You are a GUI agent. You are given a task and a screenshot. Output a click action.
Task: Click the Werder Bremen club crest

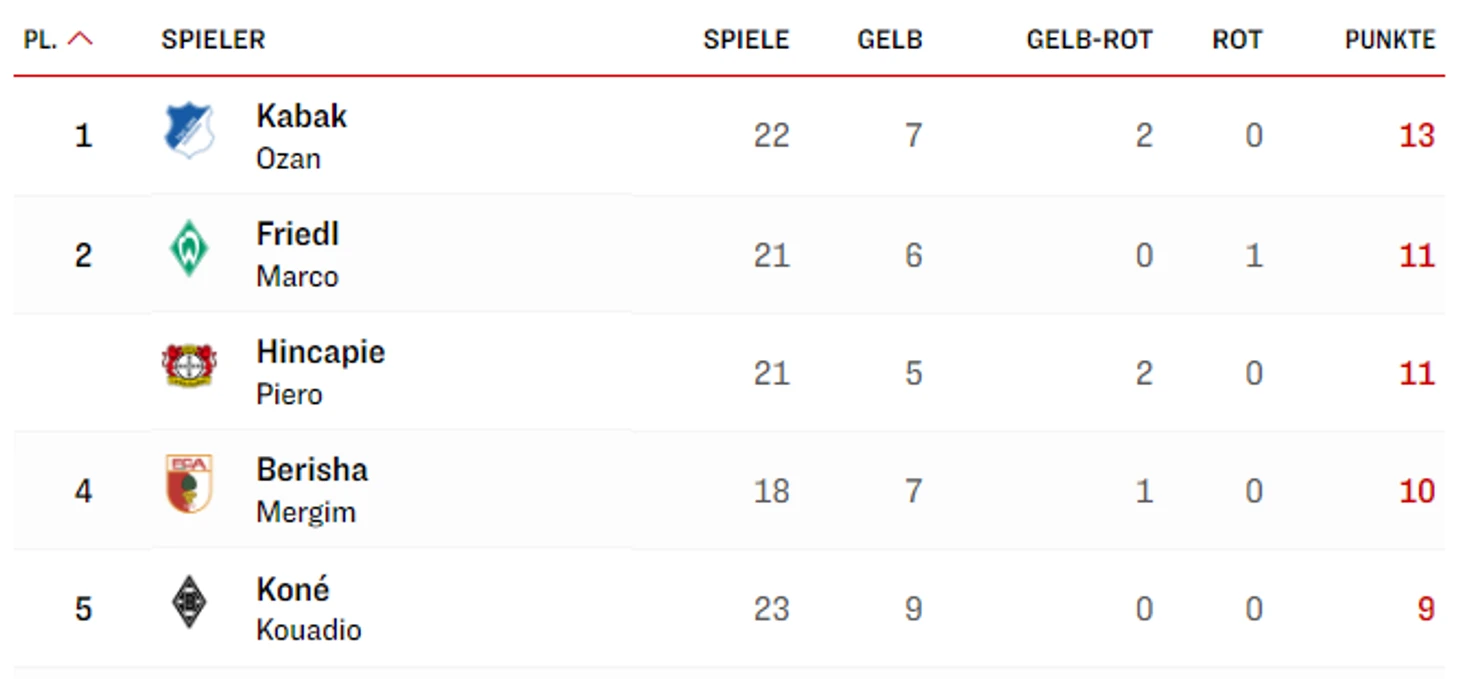(x=189, y=250)
